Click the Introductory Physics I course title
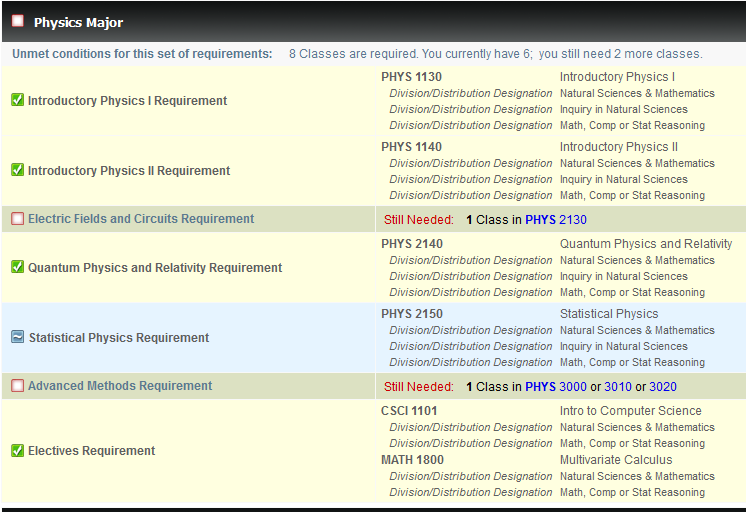 618,77
